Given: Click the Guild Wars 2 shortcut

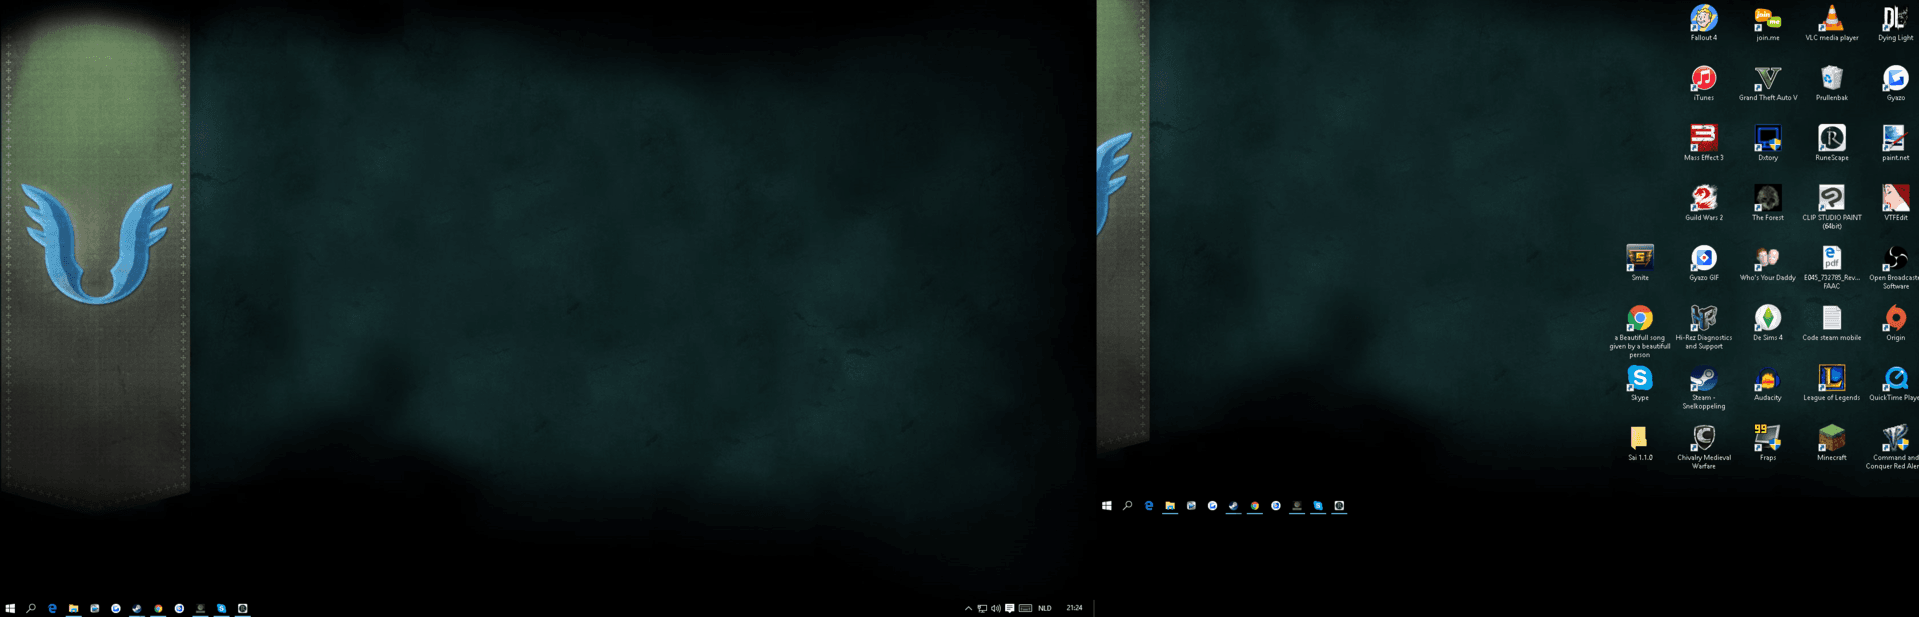Looking at the screenshot, I should pyautogui.click(x=1703, y=199).
